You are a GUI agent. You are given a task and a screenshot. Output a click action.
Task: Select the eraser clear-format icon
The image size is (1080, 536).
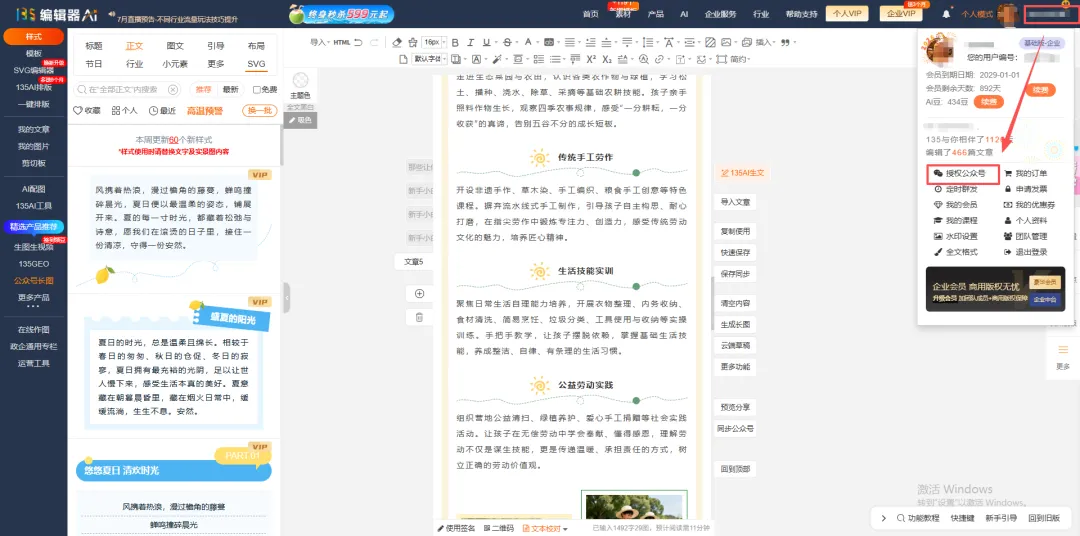pos(397,43)
